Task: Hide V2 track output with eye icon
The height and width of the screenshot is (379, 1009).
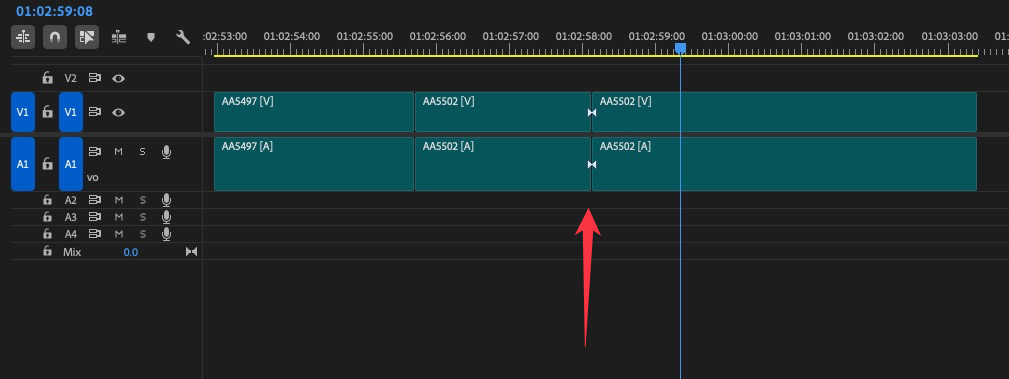Action: point(118,79)
